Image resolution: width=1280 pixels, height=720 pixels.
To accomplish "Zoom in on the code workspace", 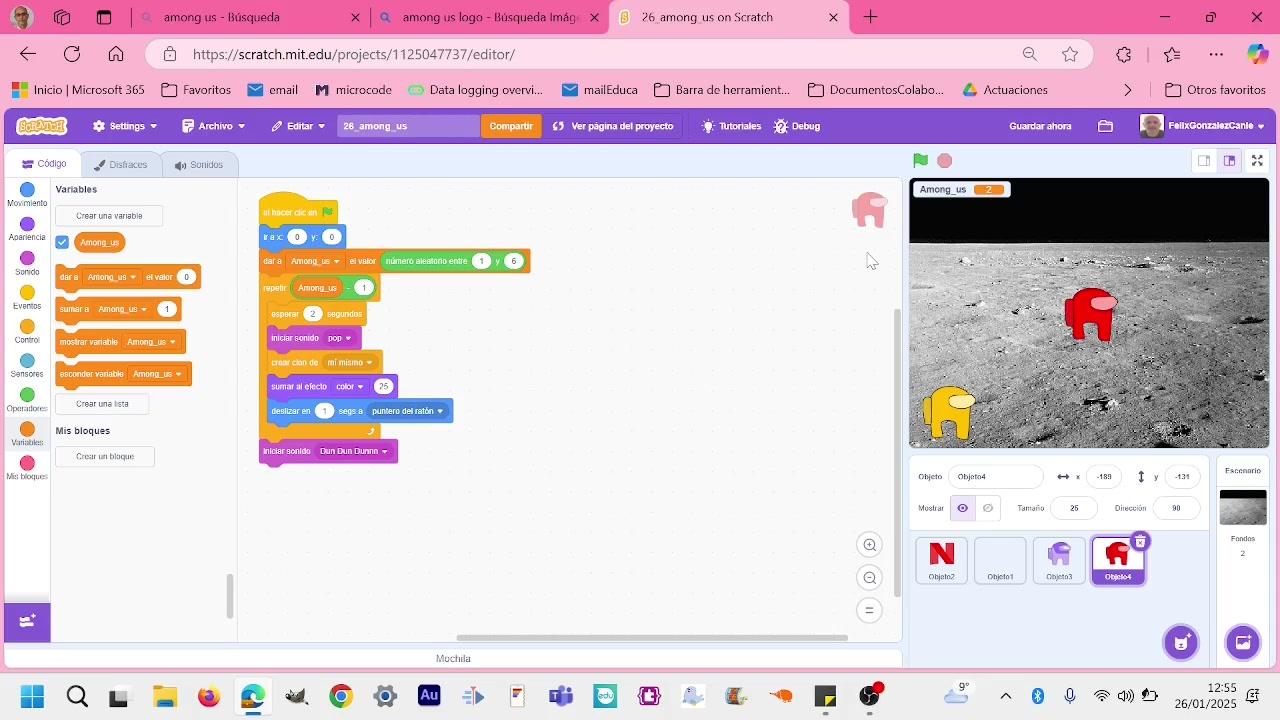I will [x=870, y=545].
